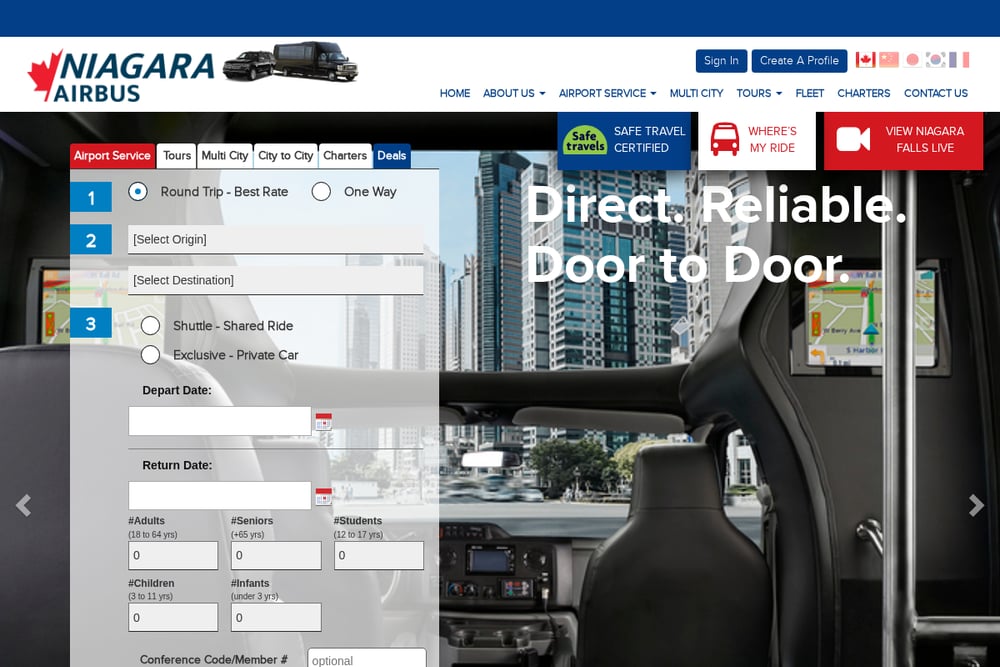Image resolution: width=1000 pixels, height=667 pixels.
Task: Go to the Home page link
Action: tap(455, 93)
